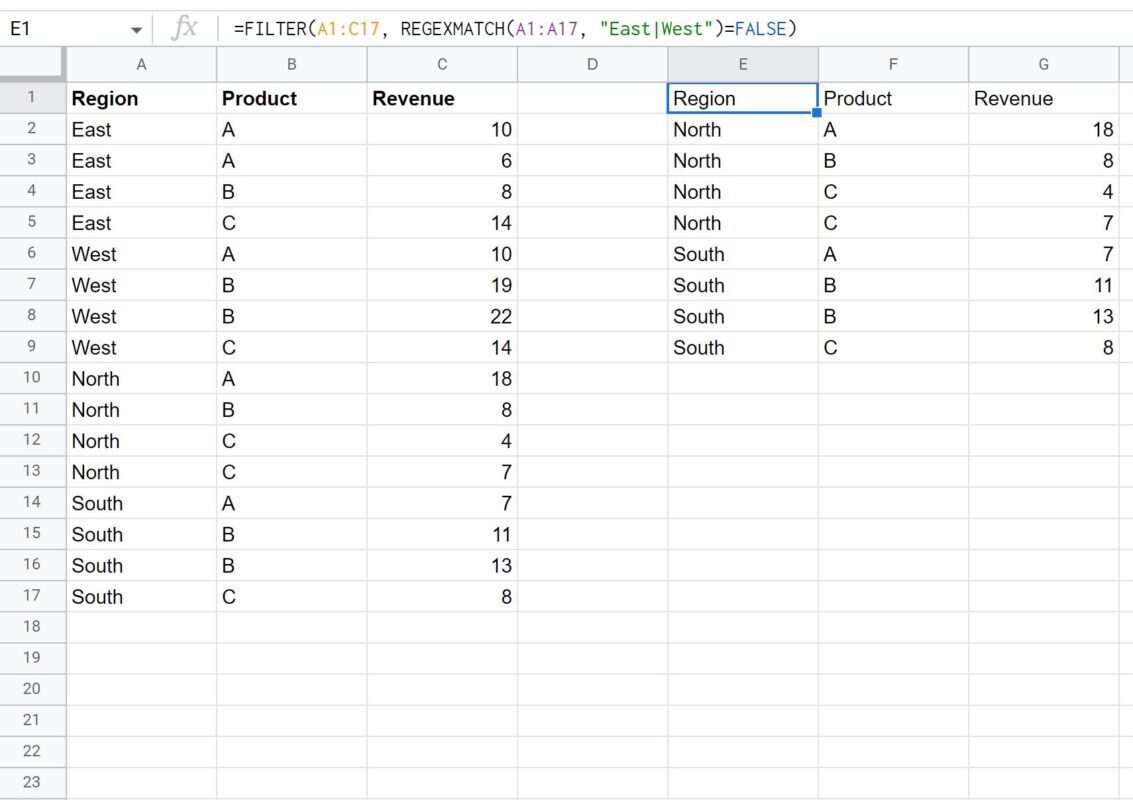Screen dimensions: 1133x800
Task: Select column F header
Action: coord(893,64)
